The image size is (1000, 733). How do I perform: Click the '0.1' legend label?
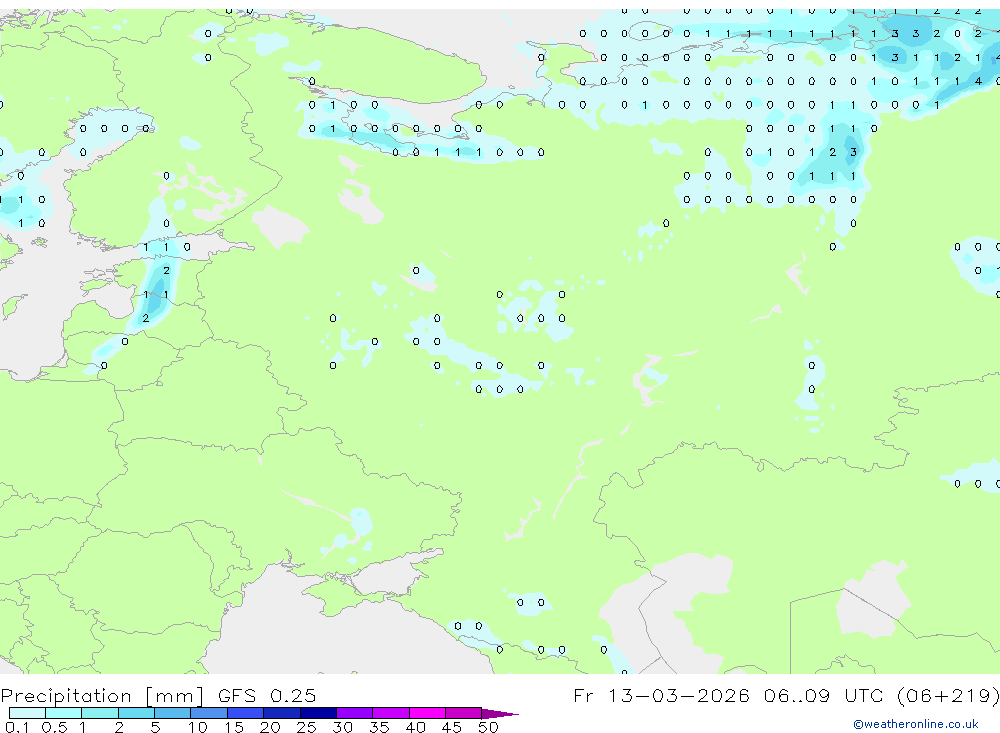[x=17, y=727]
